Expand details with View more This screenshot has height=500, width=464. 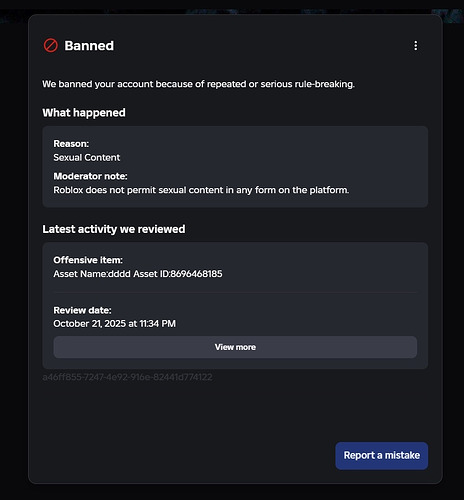coord(235,347)
